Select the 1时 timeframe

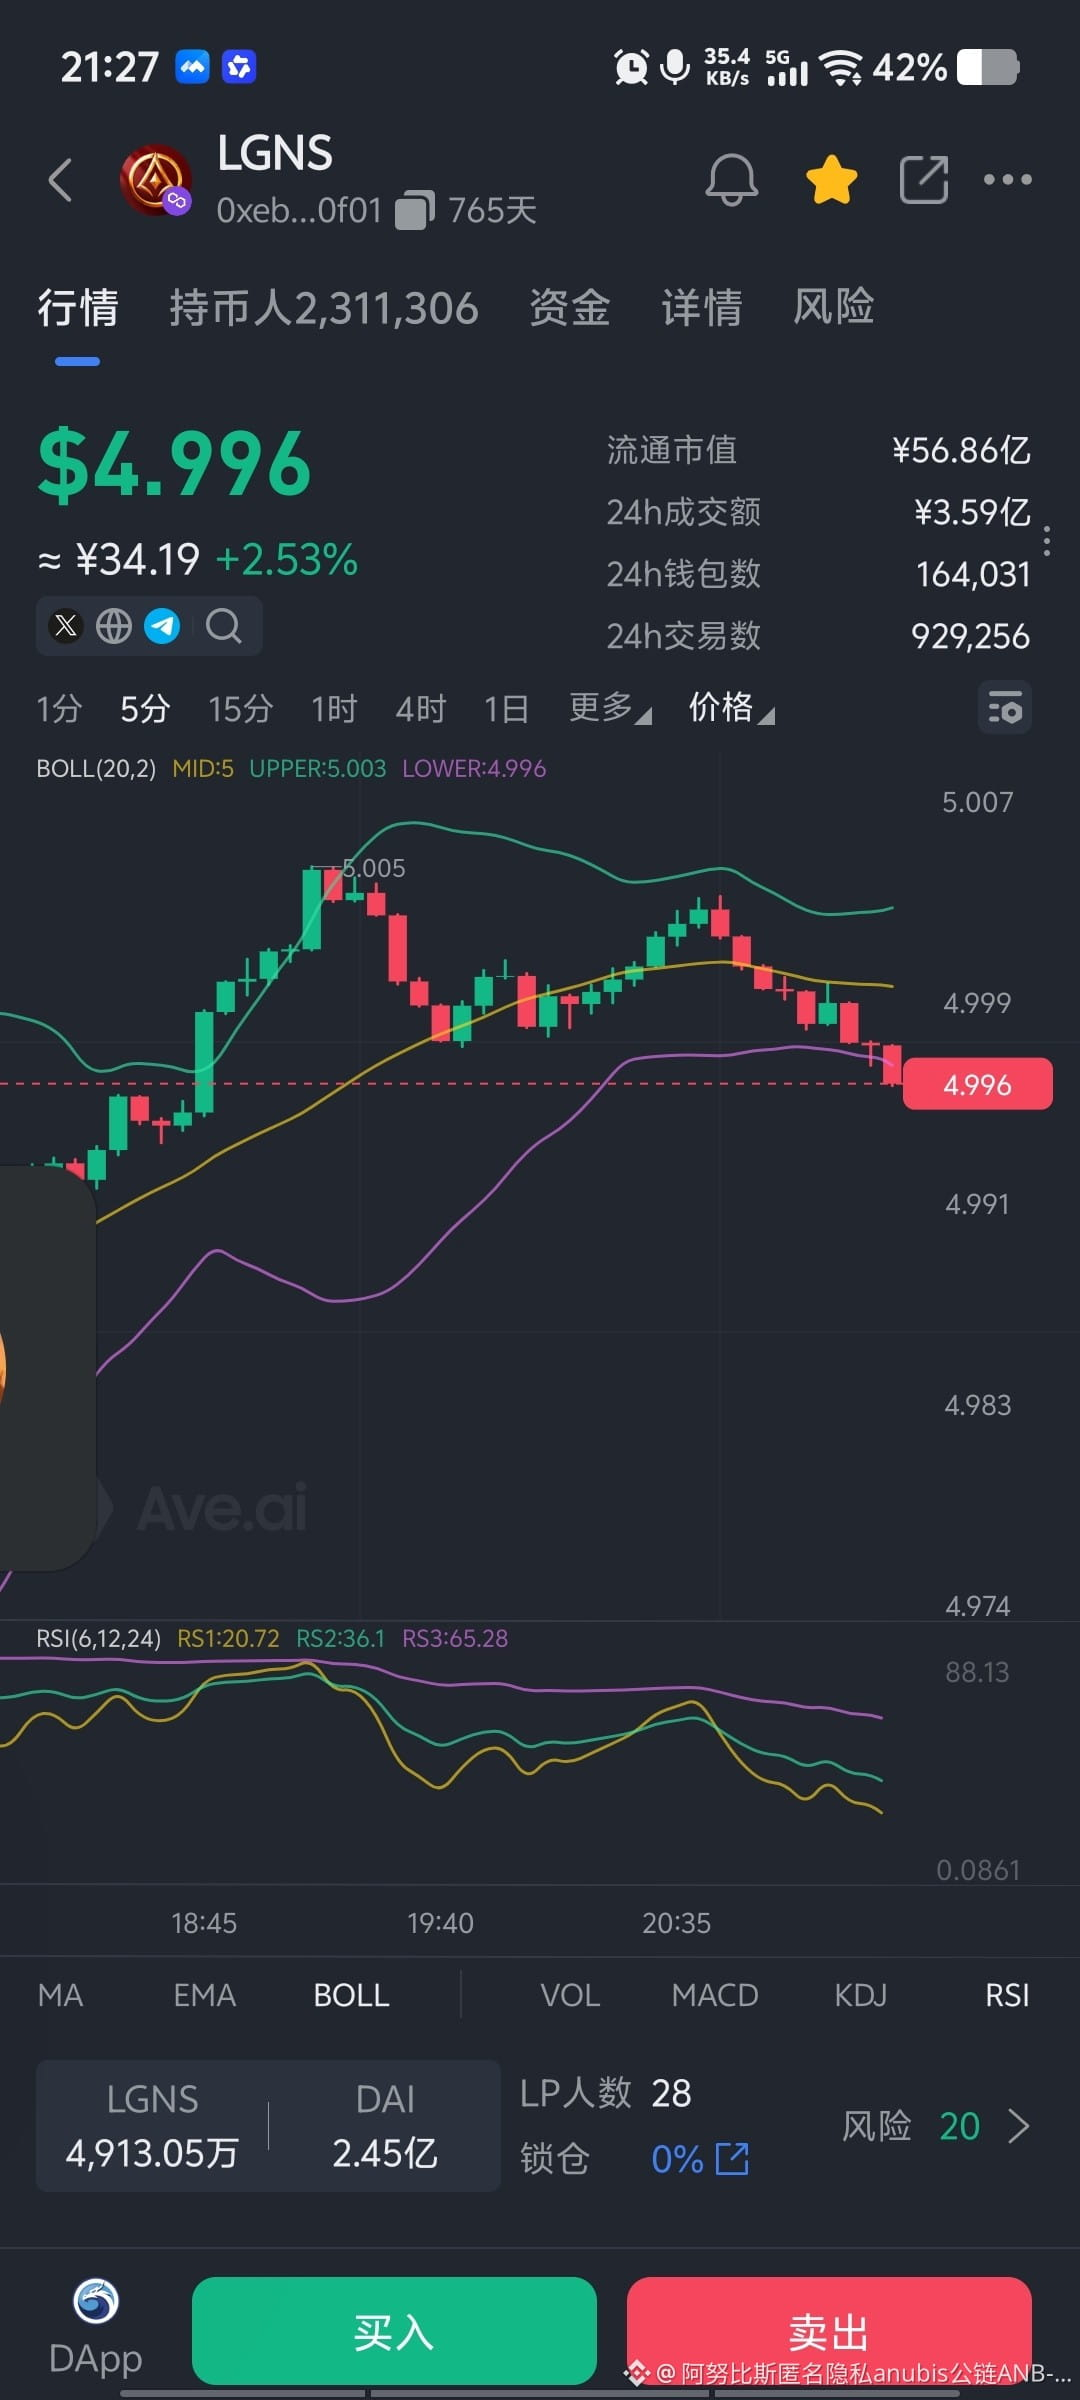334,708
